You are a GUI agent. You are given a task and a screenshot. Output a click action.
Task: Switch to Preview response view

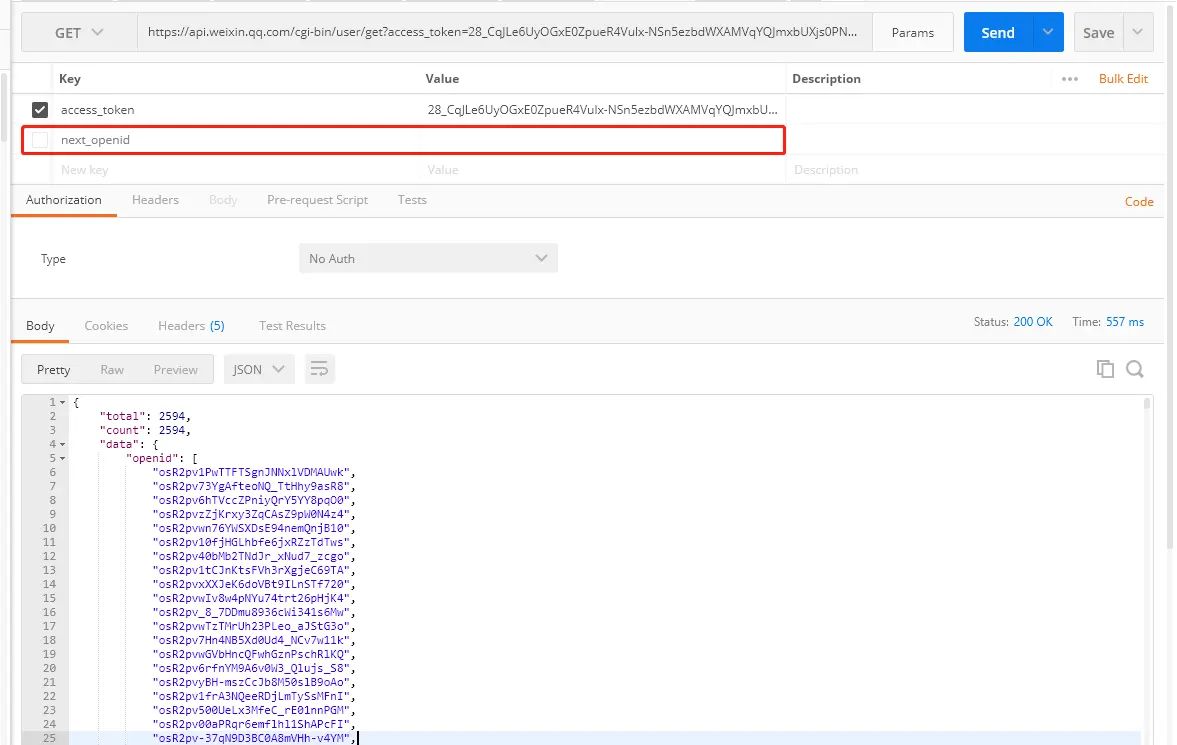coord(176,369)
